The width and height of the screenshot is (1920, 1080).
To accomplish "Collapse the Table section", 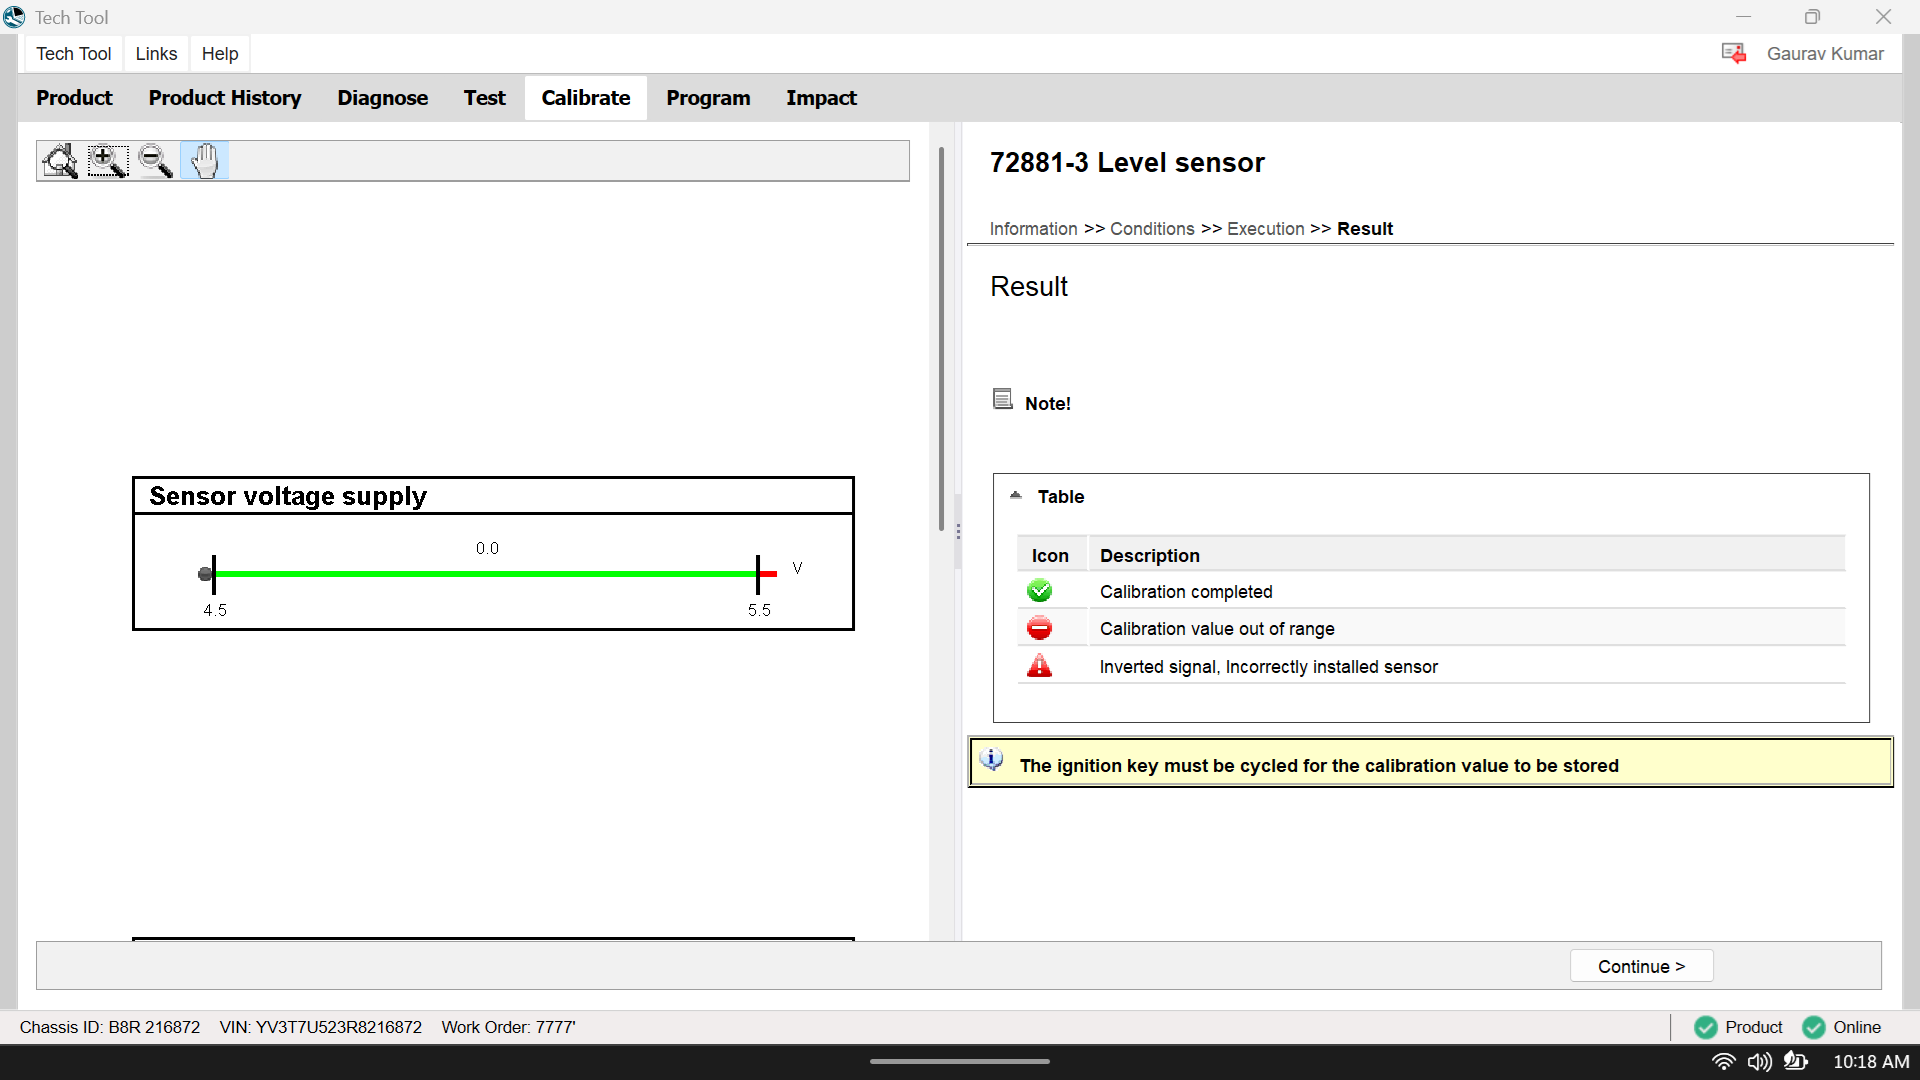I will [x=1016, y=495].
